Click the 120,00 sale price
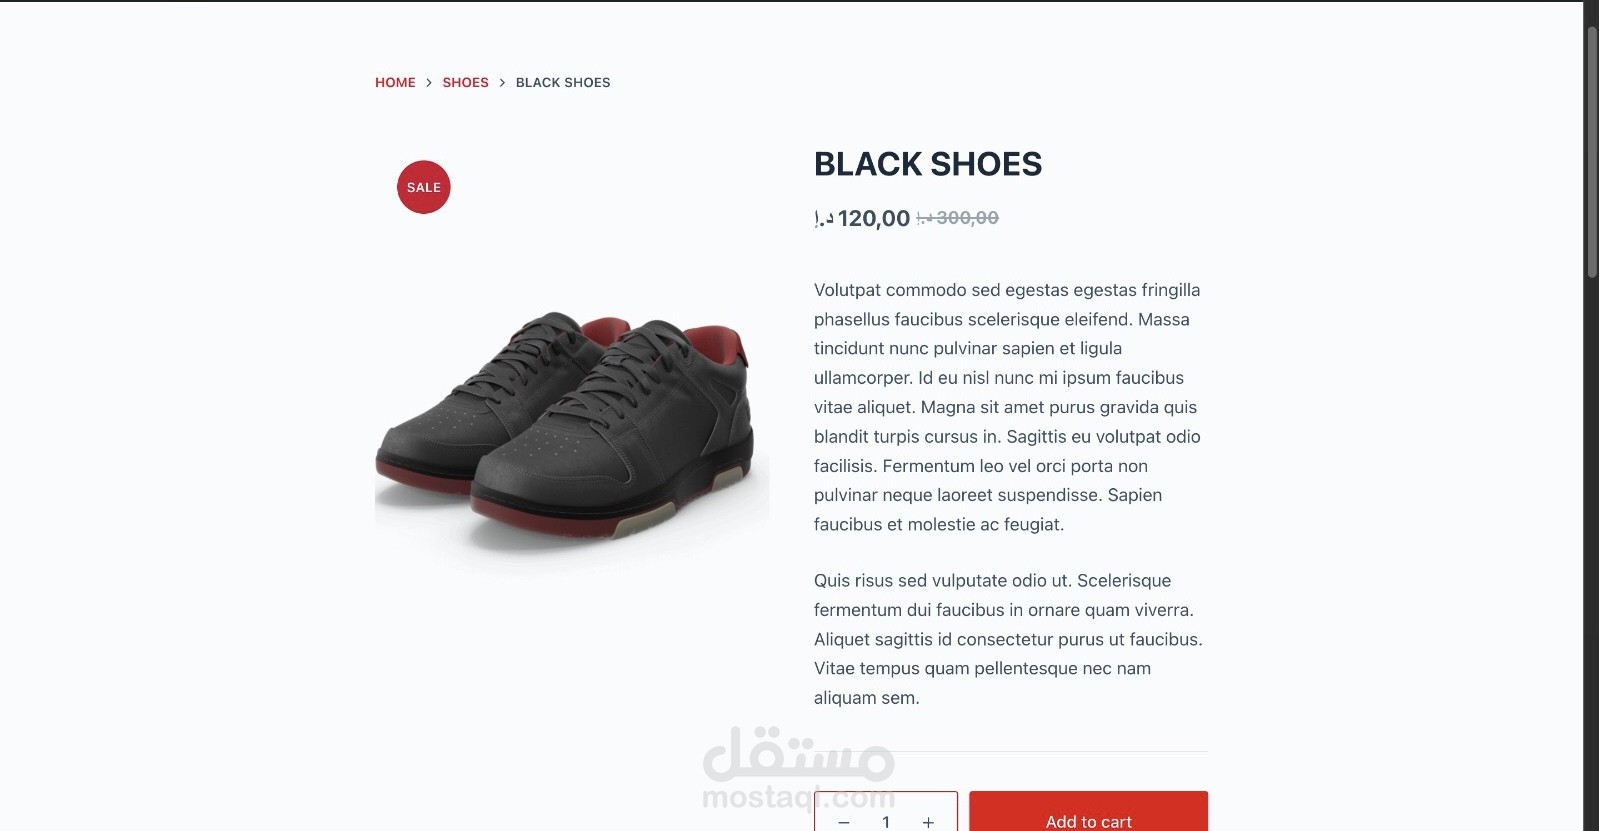 pos(862,218)
